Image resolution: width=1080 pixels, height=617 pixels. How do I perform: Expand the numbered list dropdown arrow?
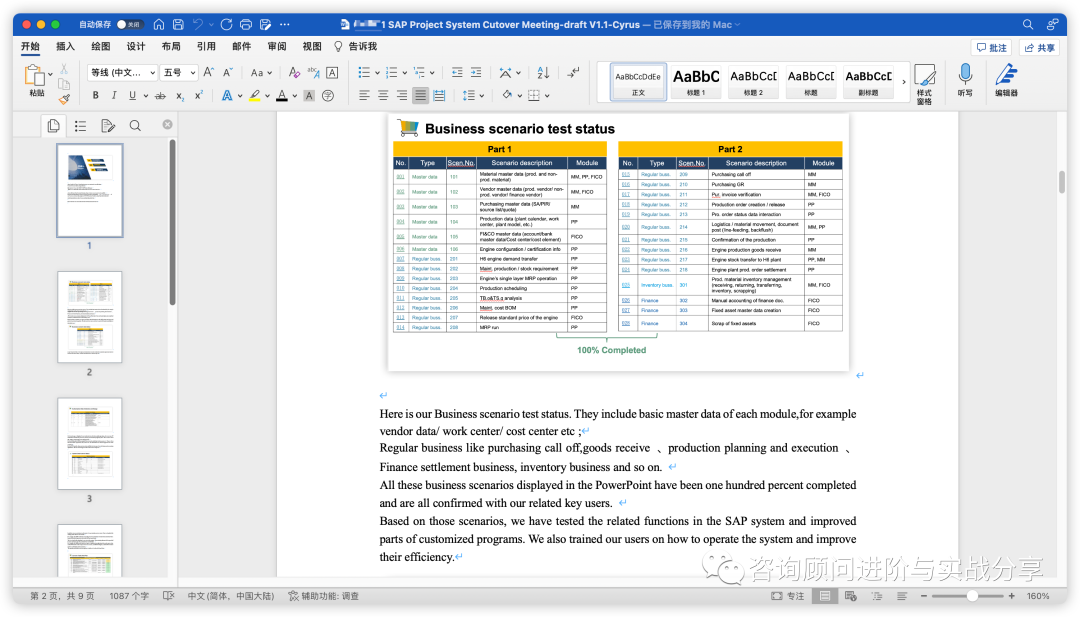404,73
